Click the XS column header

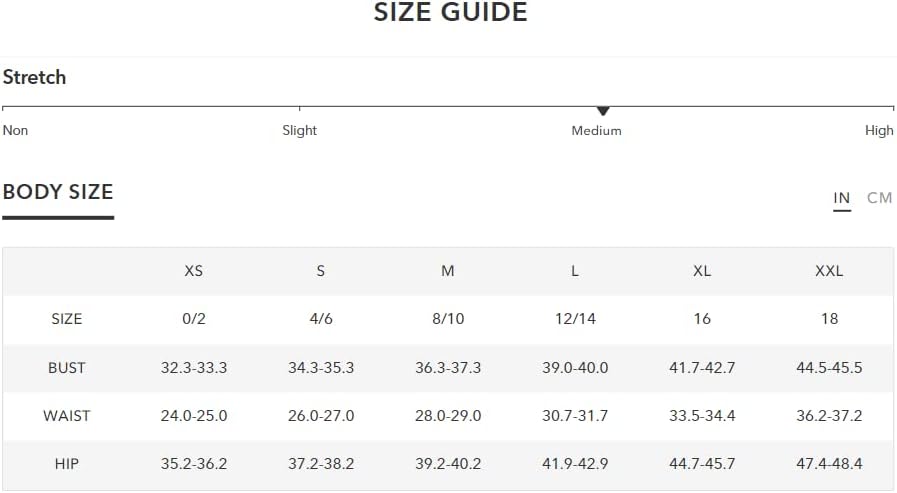pyautogui.click(x=193, y=271)
